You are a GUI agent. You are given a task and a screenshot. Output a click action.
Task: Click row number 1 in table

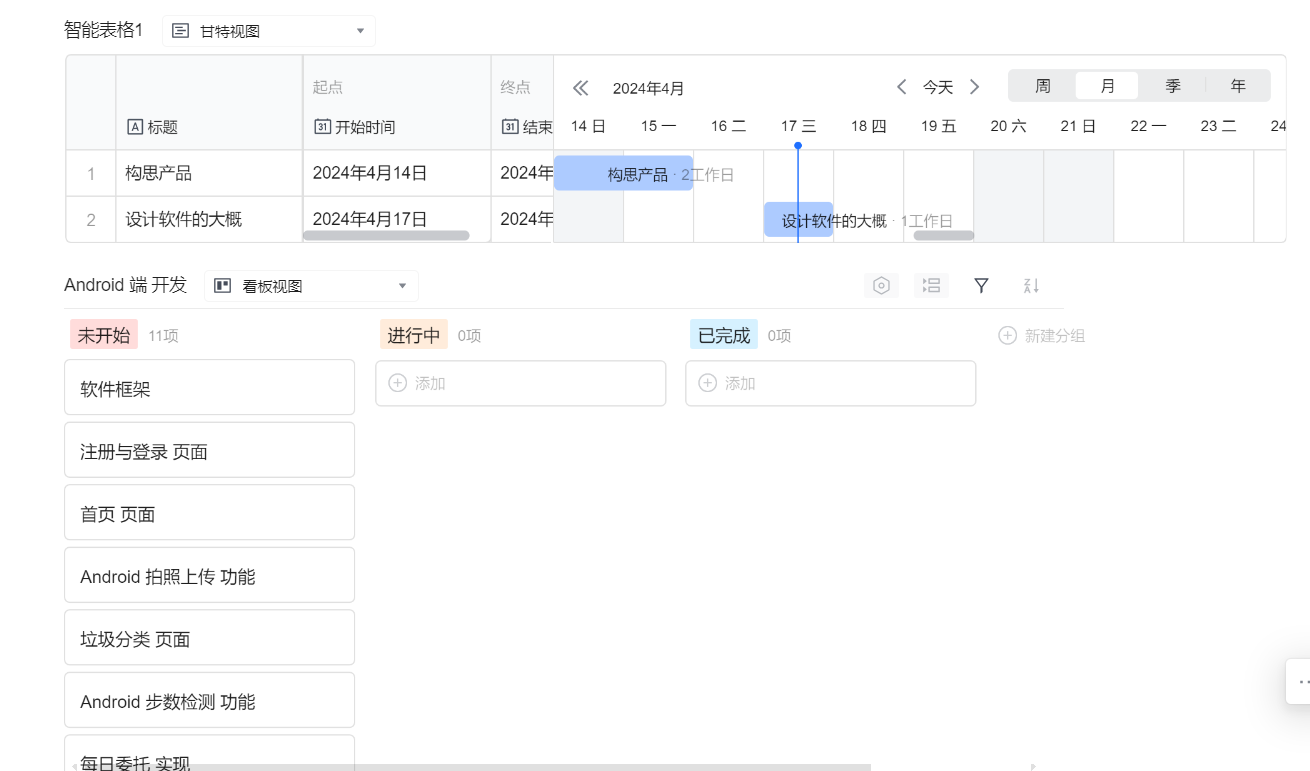tap(91, 174)
